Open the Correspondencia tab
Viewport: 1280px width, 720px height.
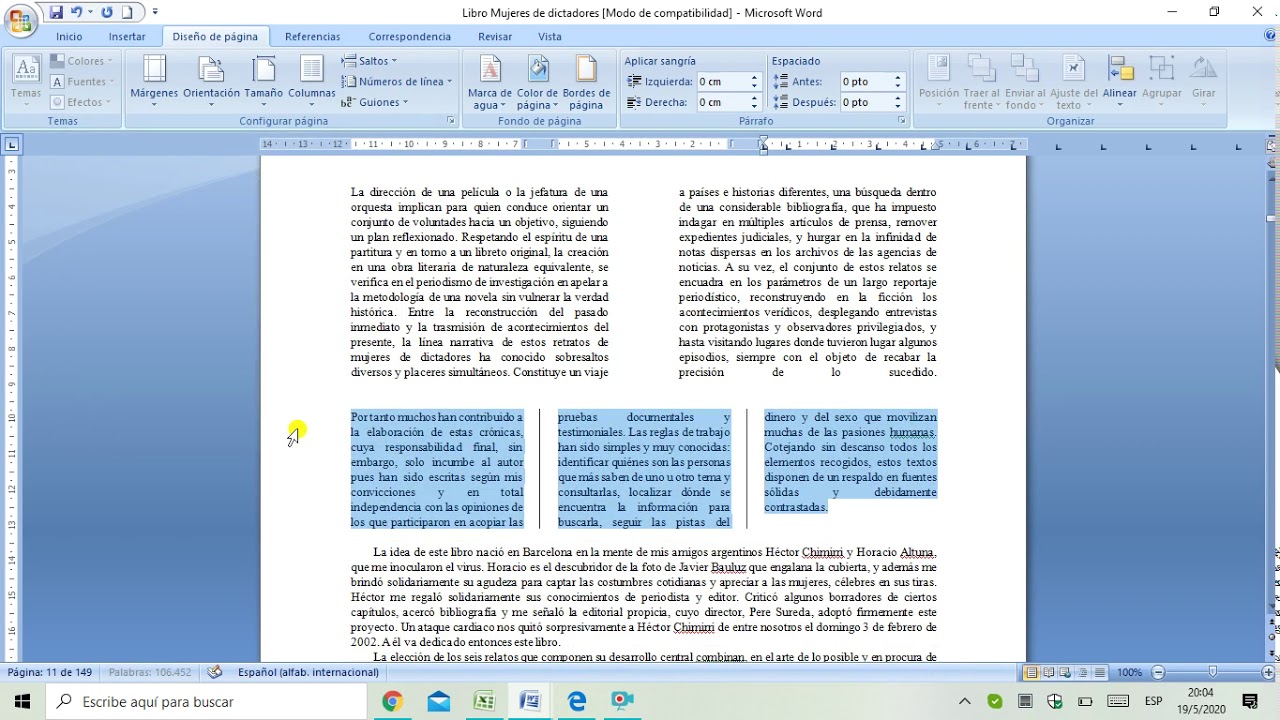click(x=409, y=37)
